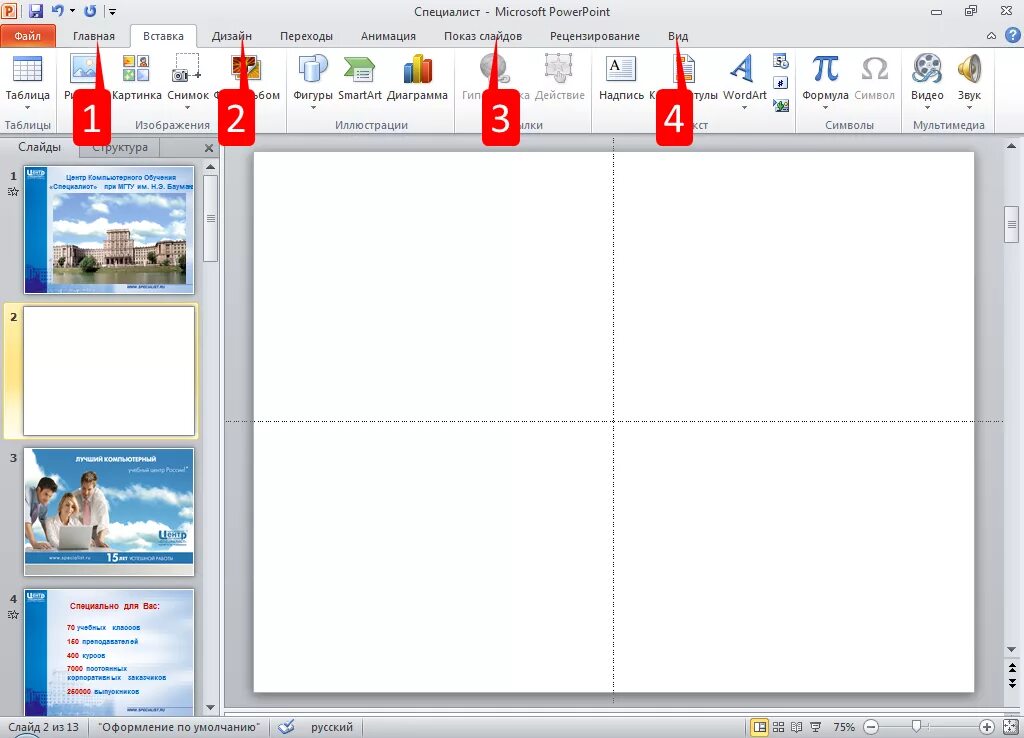
Task: Expand the arrow under Звук
Action: click(969, 108)
